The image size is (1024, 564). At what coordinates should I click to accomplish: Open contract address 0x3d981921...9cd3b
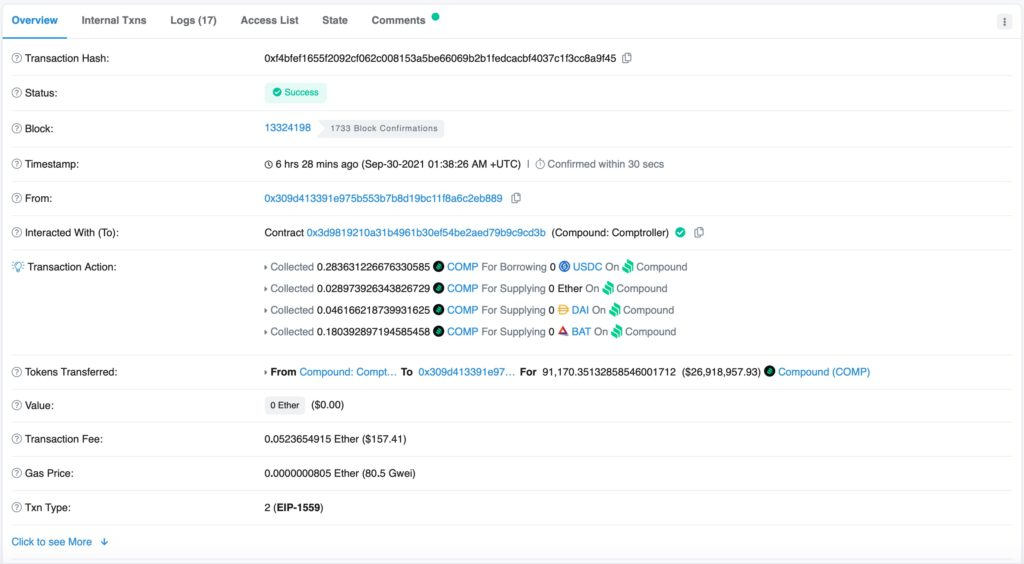point(426,232)
